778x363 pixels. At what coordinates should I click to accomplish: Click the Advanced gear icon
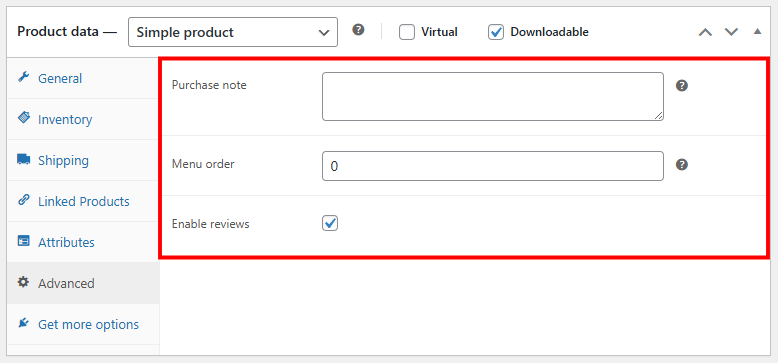point(23,282)
